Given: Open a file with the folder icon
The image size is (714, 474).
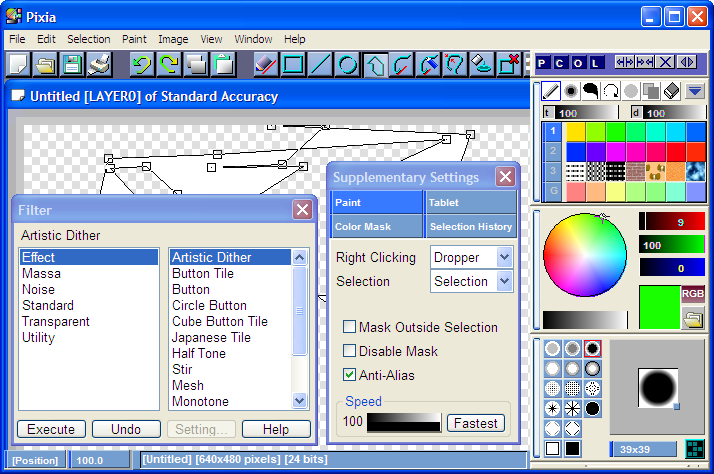Looking at the screenshot, I should 45,64.
